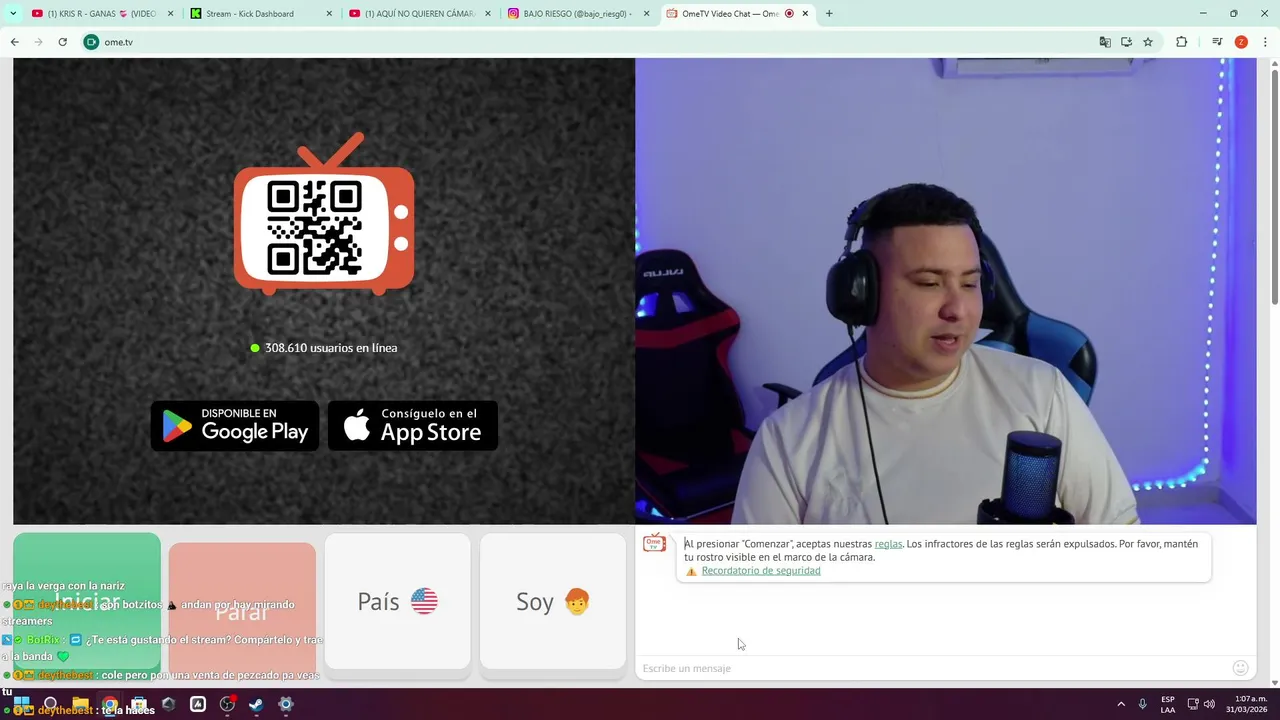Expand the system tray hidden icons chevron

[x=1121, y=704]
